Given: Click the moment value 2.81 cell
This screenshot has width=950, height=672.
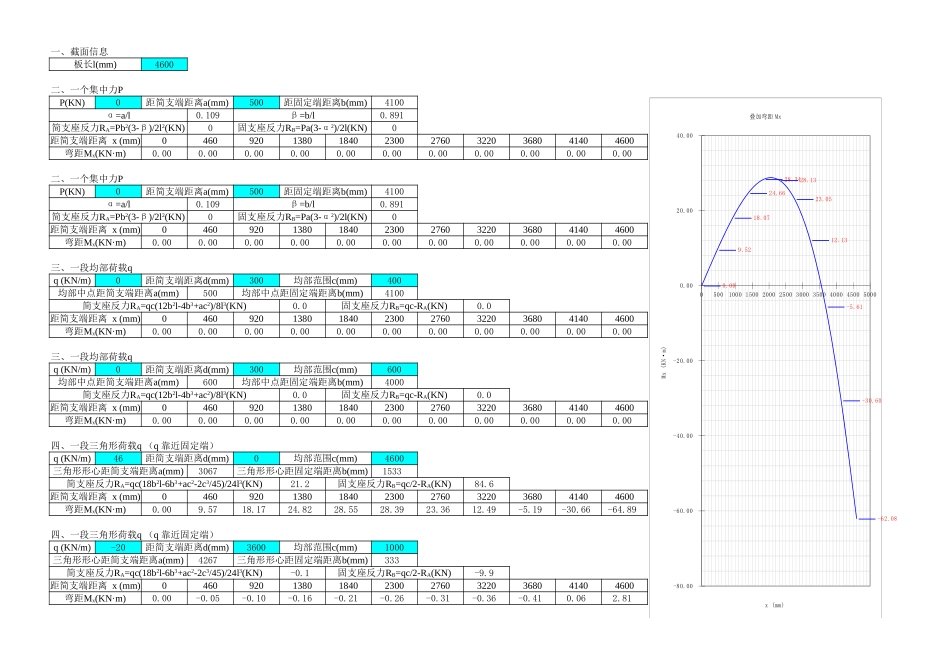Looking at the screenshot, I should tap(625, 599).
